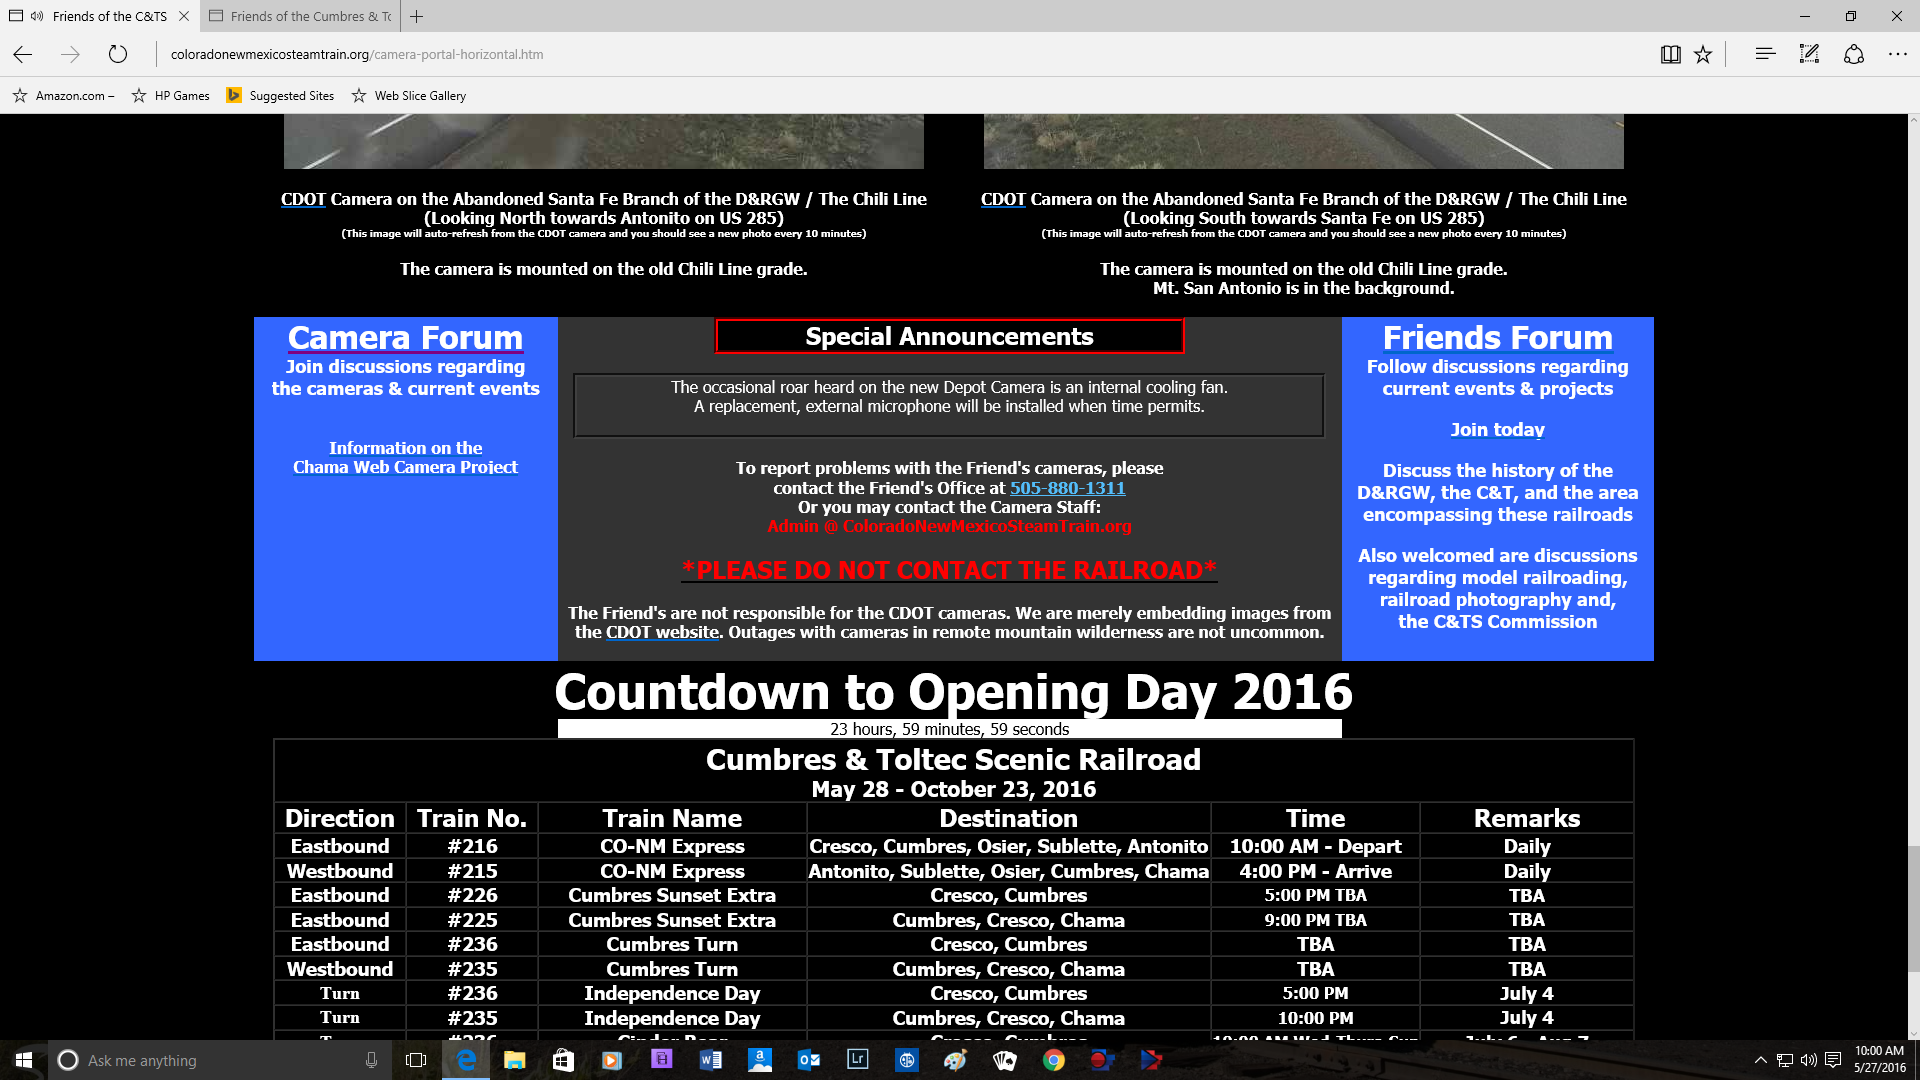Launch Lightroom from the taskbar
The width and height of the screenshot is (1920, 1080).
coord(858,1060)
